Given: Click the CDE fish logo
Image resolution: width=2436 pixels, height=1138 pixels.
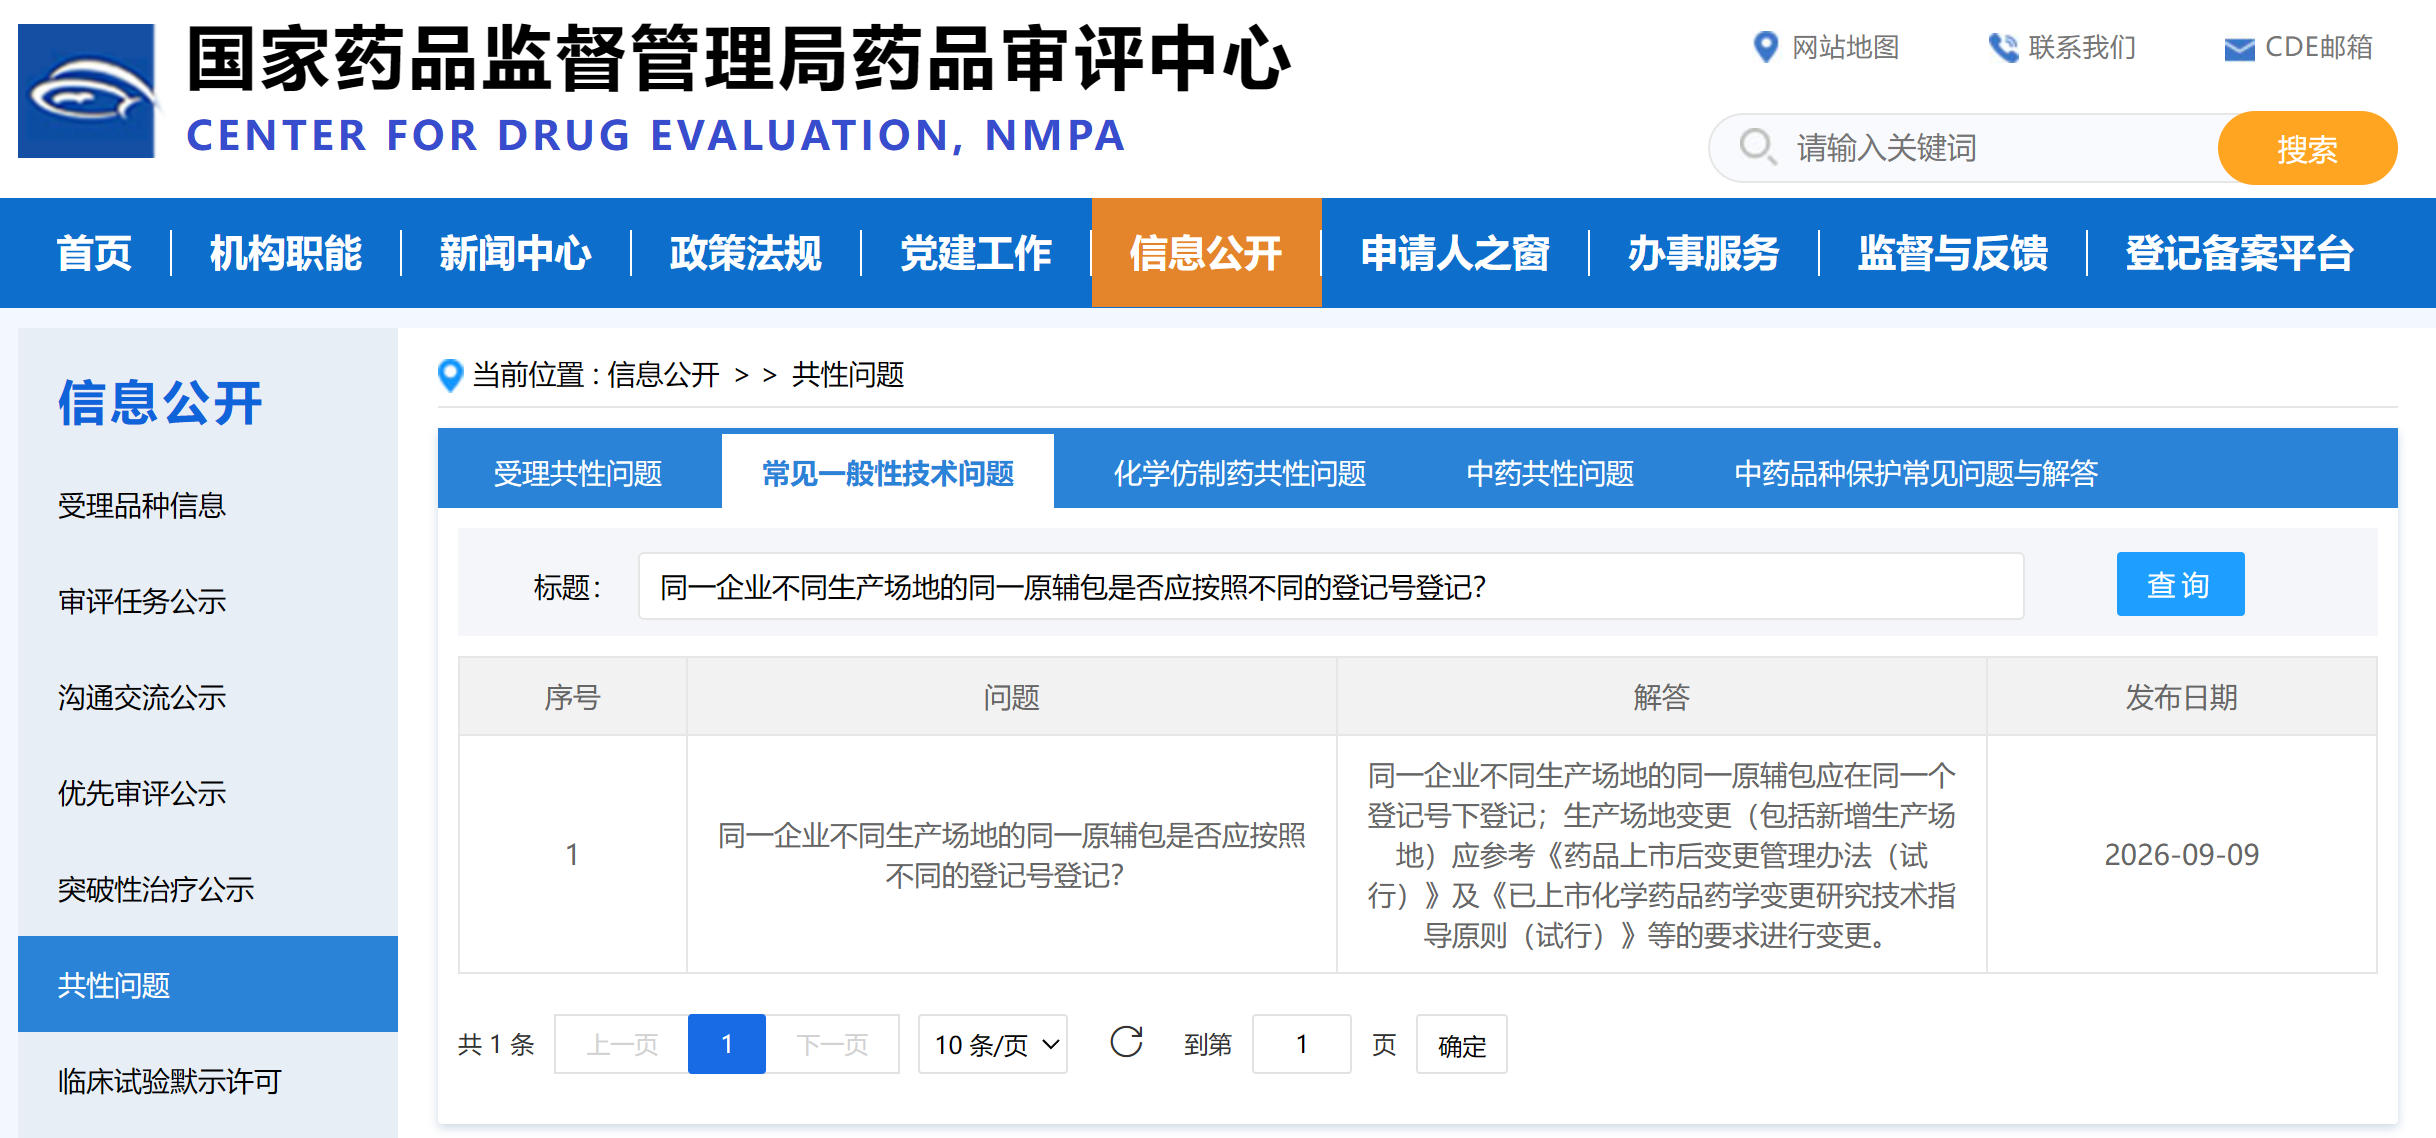Looking at the screenshot, I should 87,91.
